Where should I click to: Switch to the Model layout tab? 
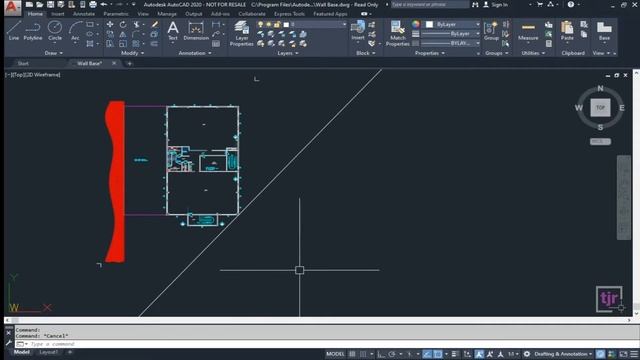[22, 352]
